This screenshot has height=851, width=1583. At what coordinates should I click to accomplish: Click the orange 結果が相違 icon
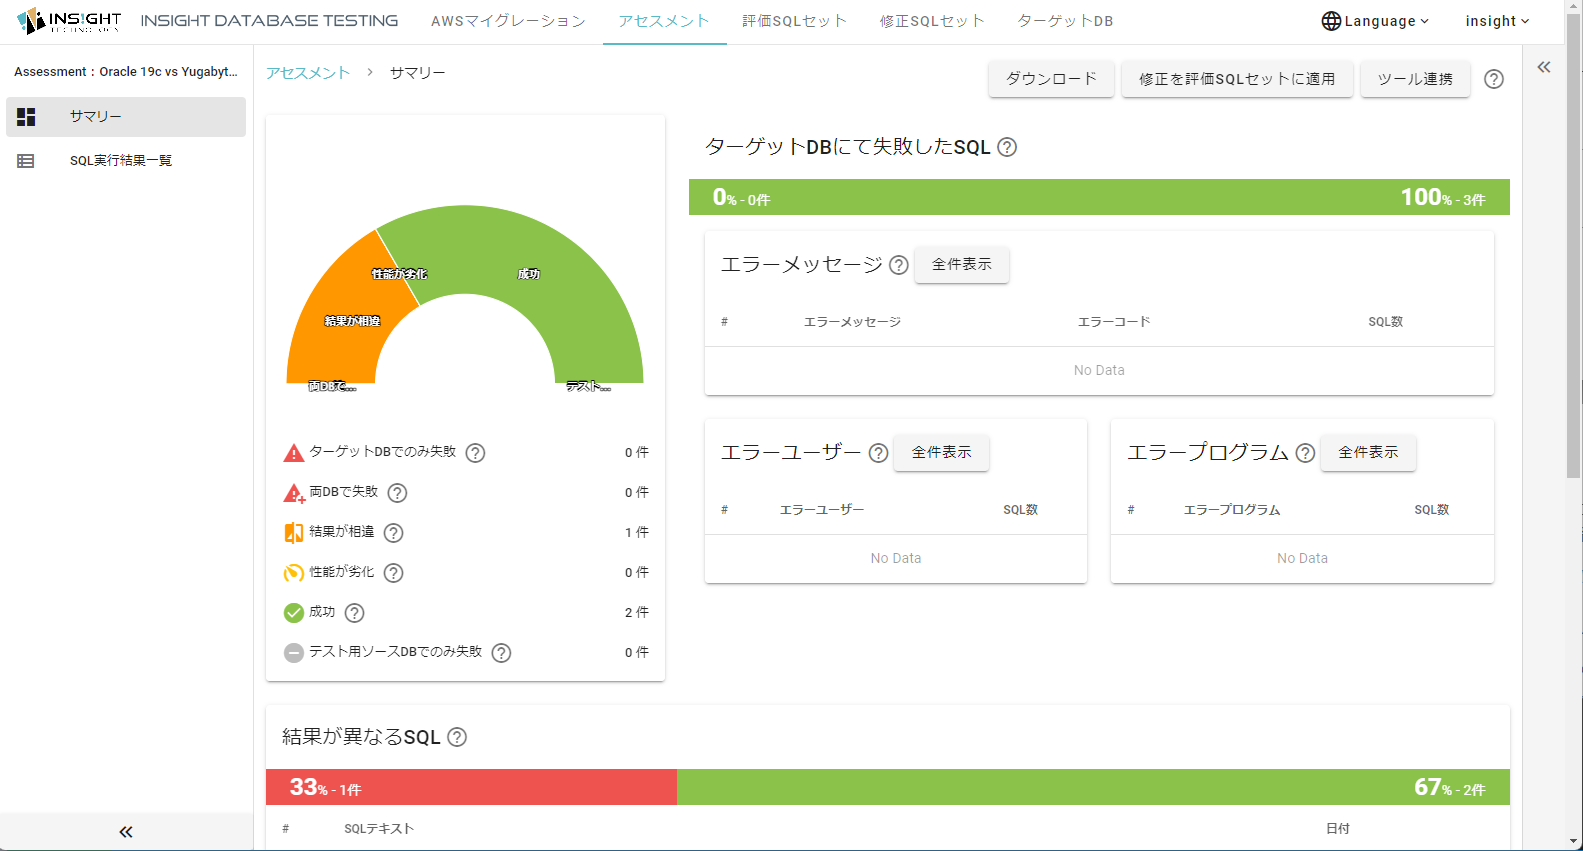[294, 533]
